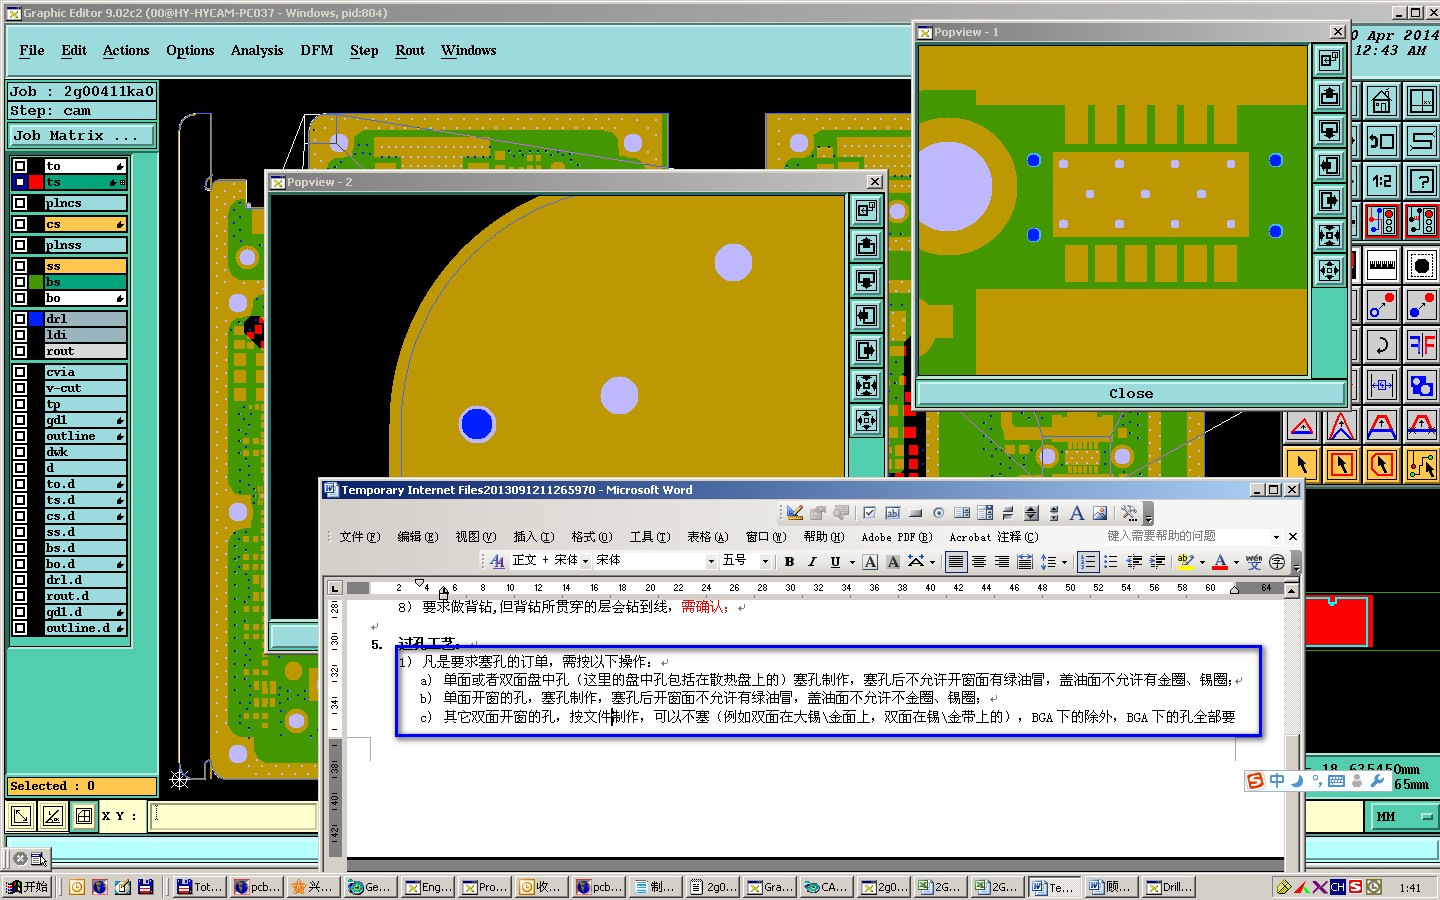Select the plain arrow select tool
Image resolution: width=1440 pixels, height=900 pixels.
point(1302,464)
